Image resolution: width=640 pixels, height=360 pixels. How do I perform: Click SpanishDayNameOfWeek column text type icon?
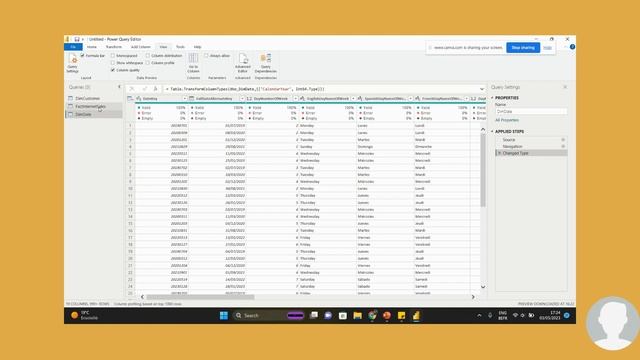pos(360,98)
